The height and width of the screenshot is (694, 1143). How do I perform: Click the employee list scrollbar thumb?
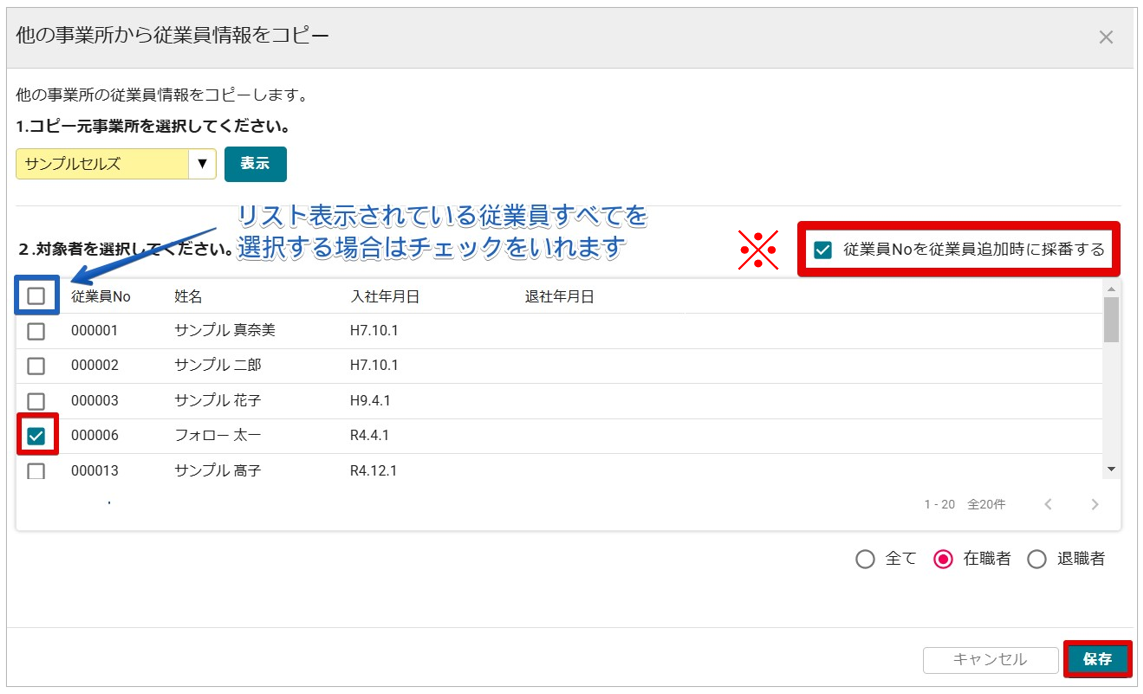coord(1111,320)
